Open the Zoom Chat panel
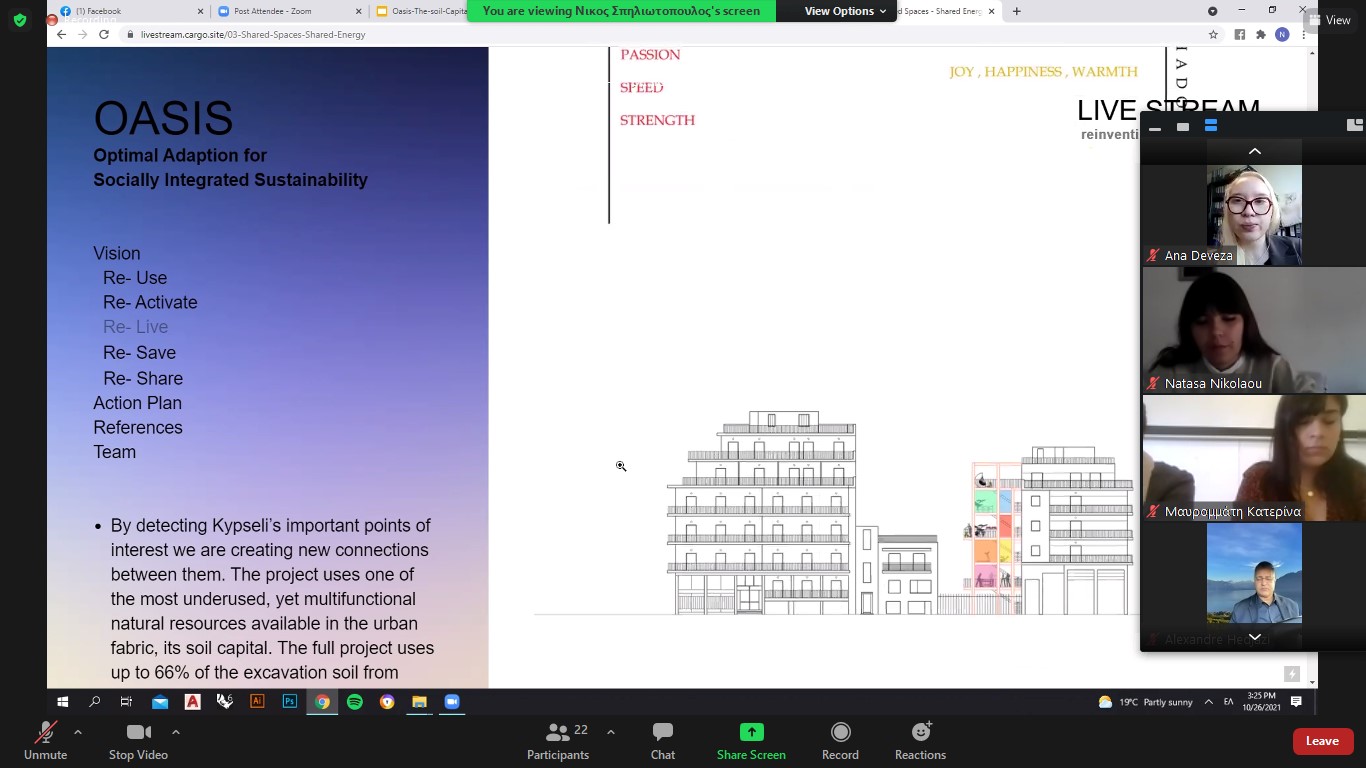The height and width of the screenshot is (768, 1366). pos(663,741)
